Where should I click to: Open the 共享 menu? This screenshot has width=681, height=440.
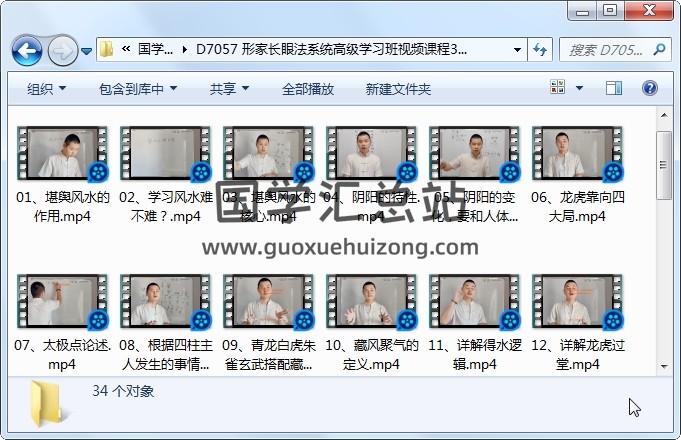229,89
